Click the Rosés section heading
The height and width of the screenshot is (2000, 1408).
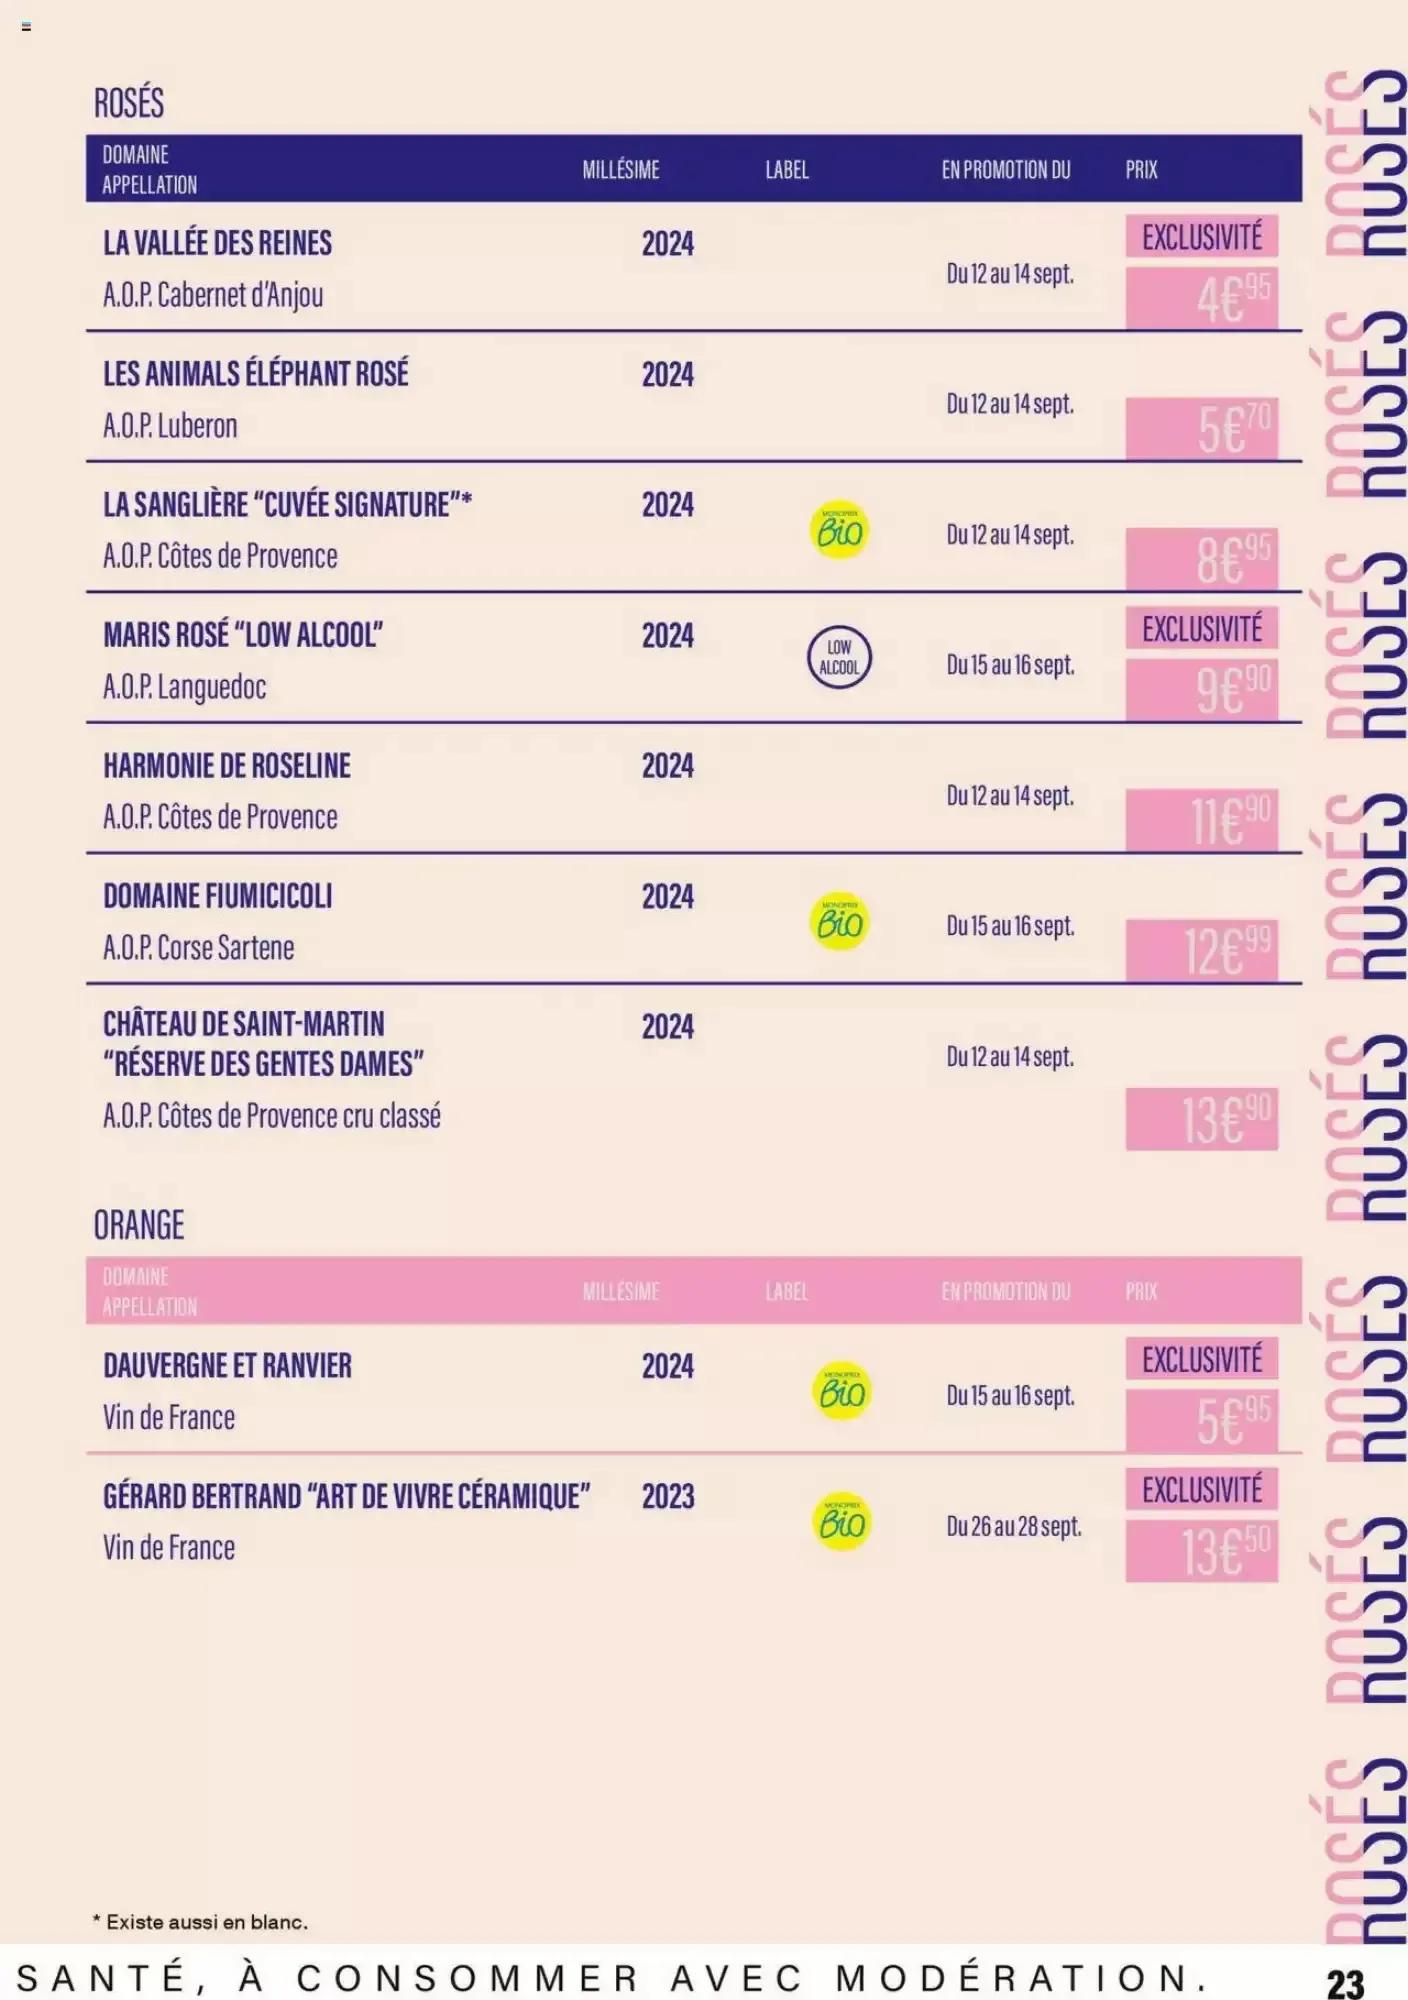(129, 103)
